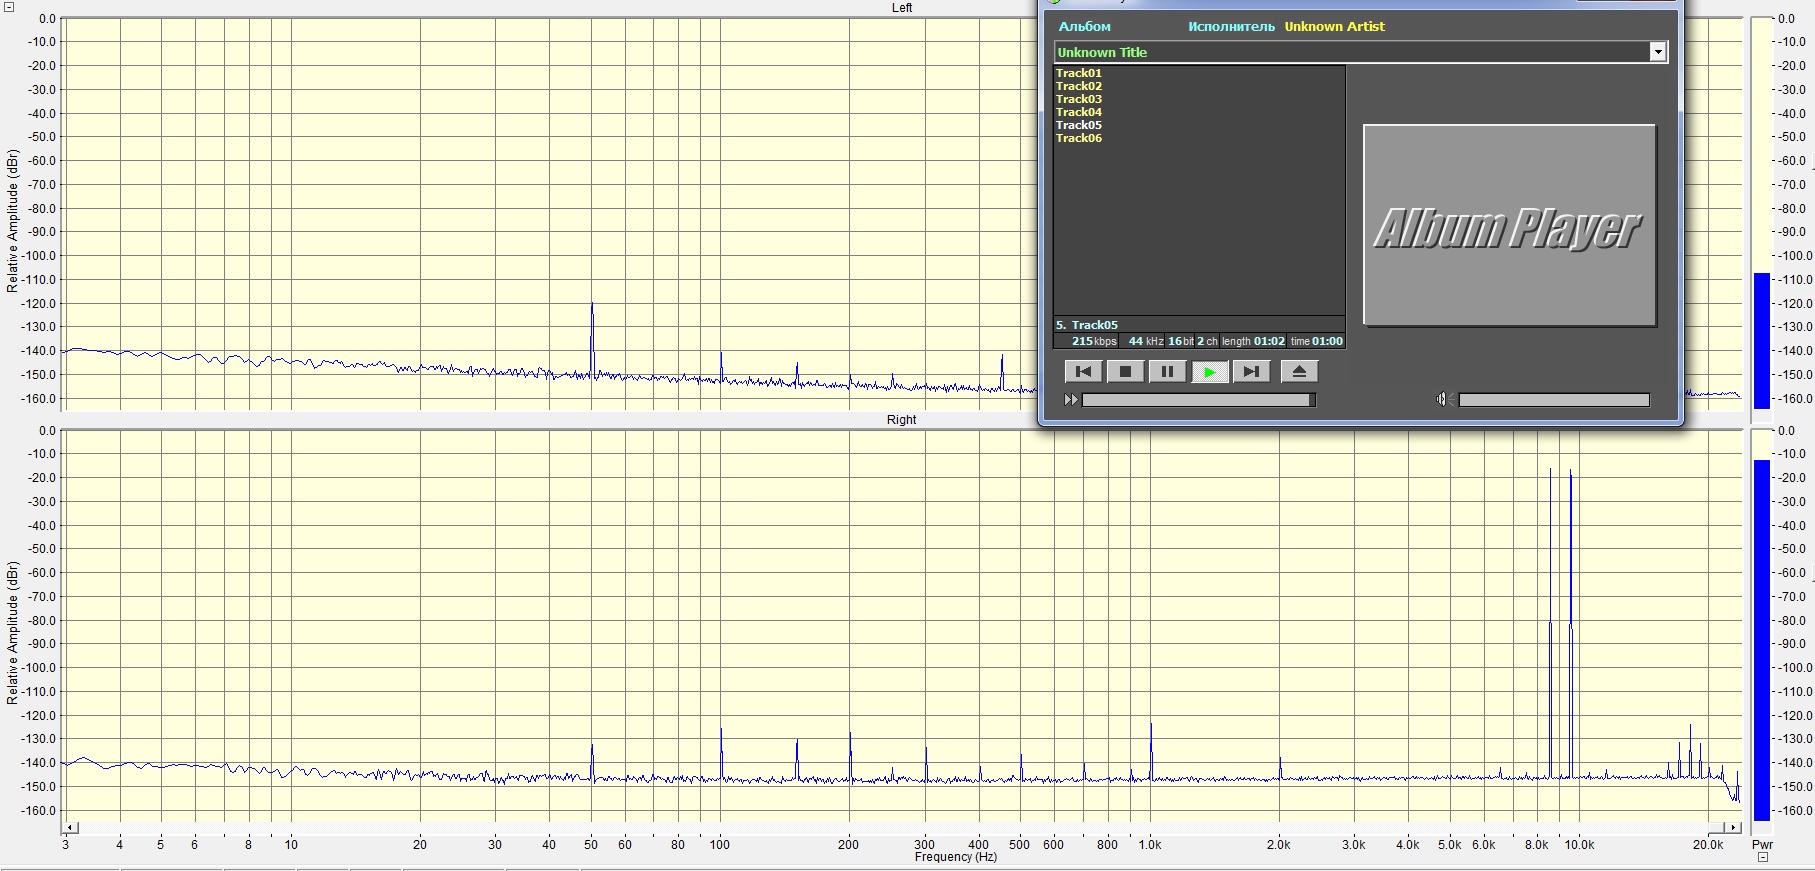Click the Album Player cover art
The height and width of the screenshot is (871, 1815).
(x=1509, y=225)
